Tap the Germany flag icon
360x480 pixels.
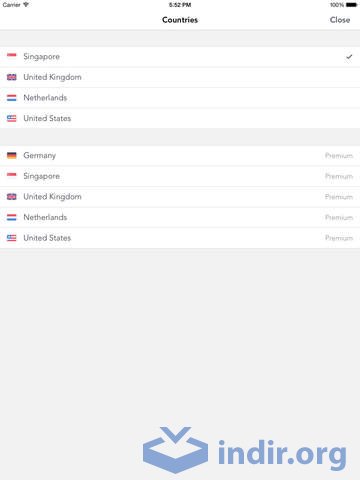[12, 155]
